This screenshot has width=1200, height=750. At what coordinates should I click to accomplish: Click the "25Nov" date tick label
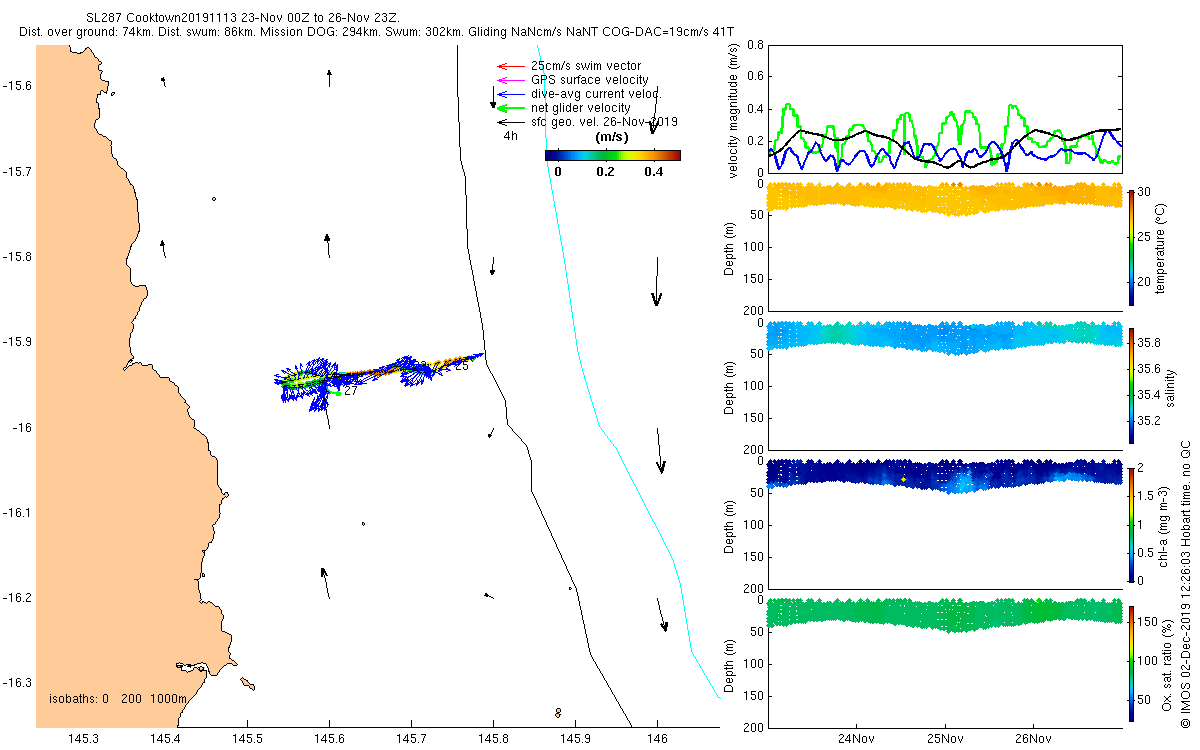tap(944, 740)
